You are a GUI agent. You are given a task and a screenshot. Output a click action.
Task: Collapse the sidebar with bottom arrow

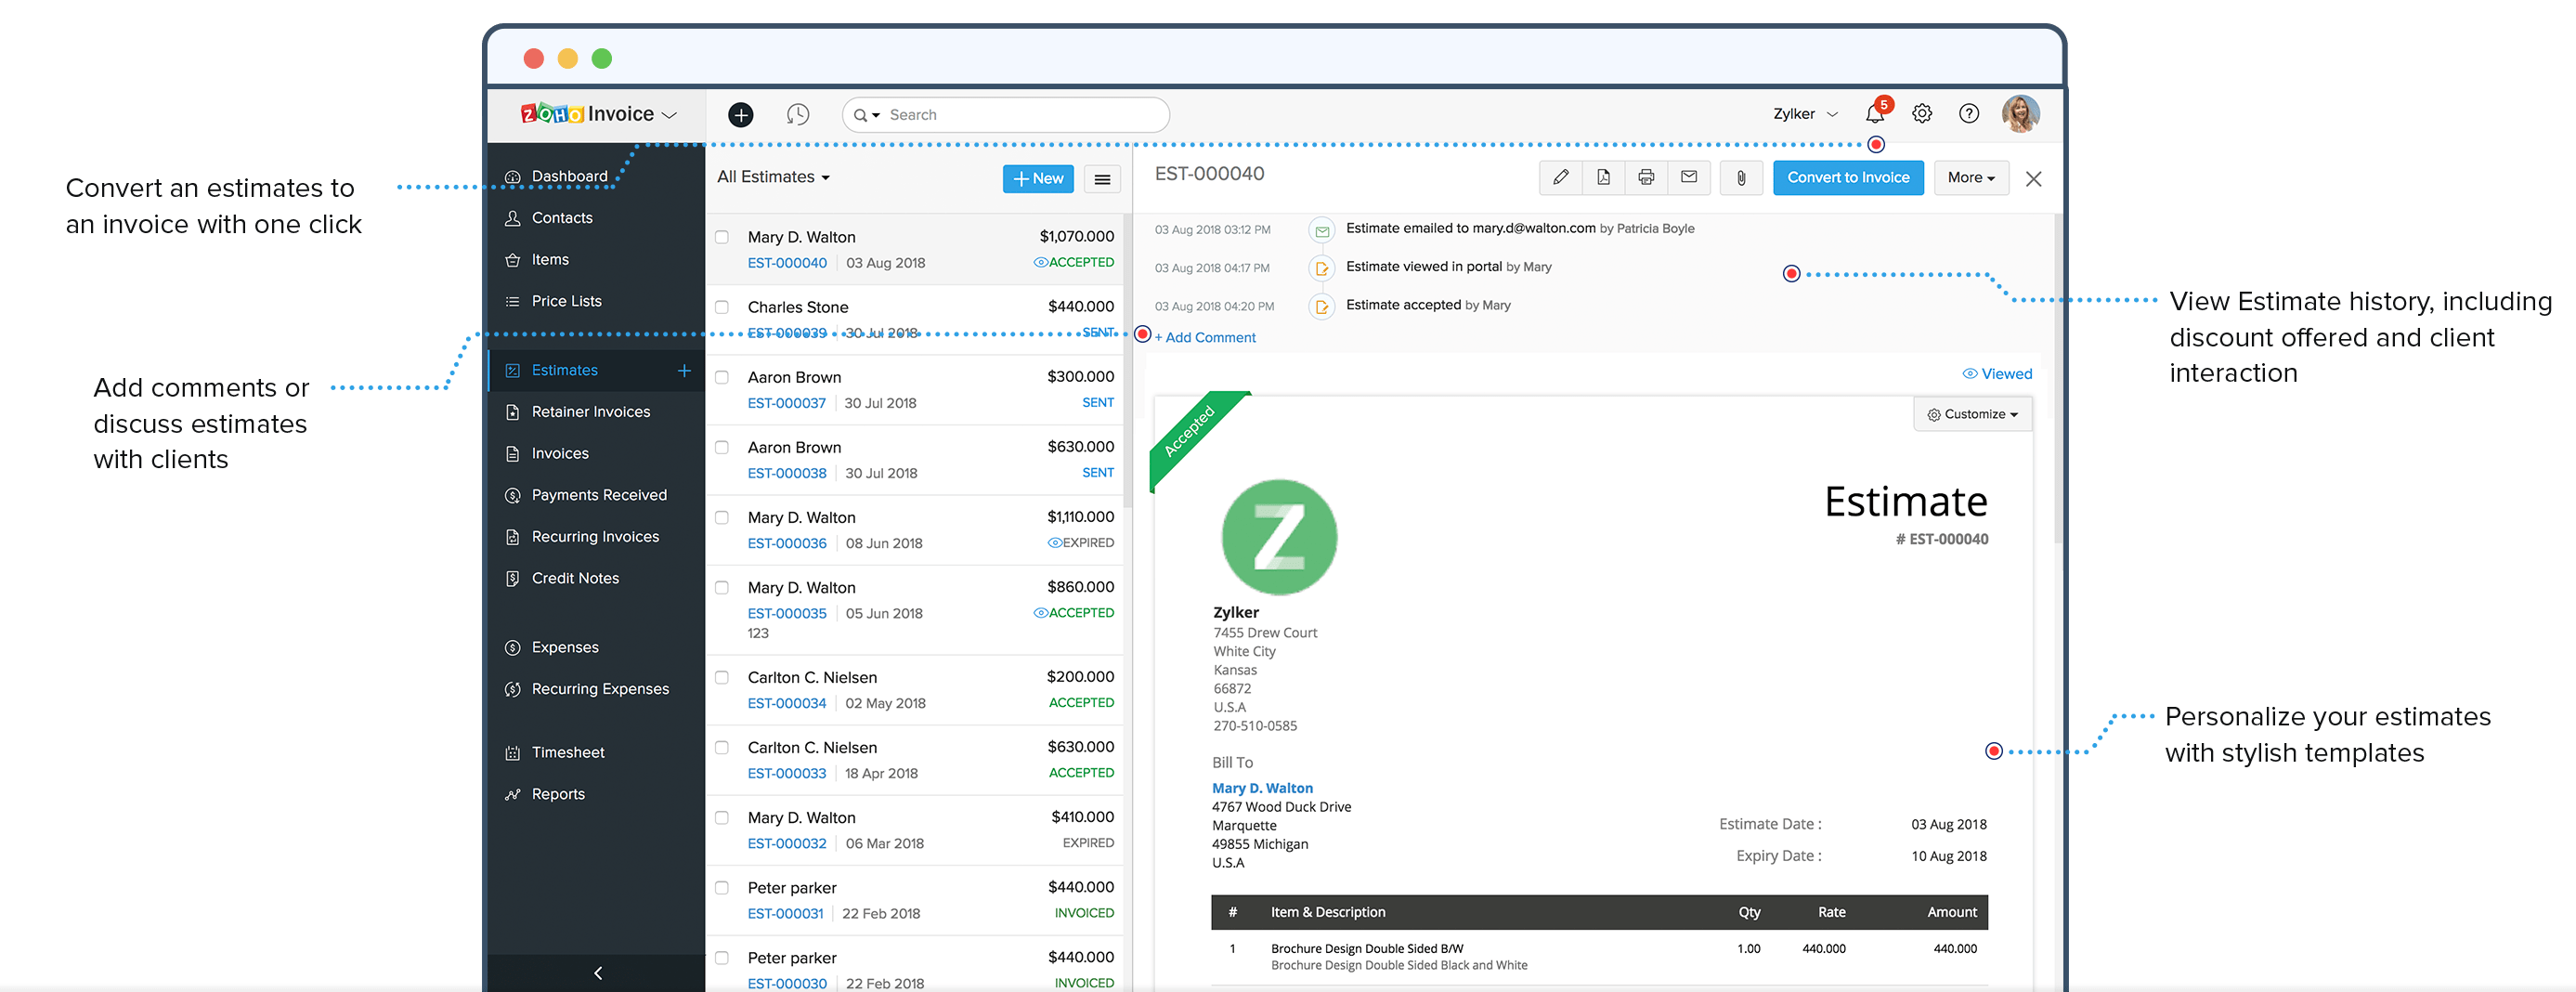[x=597, y=973]
